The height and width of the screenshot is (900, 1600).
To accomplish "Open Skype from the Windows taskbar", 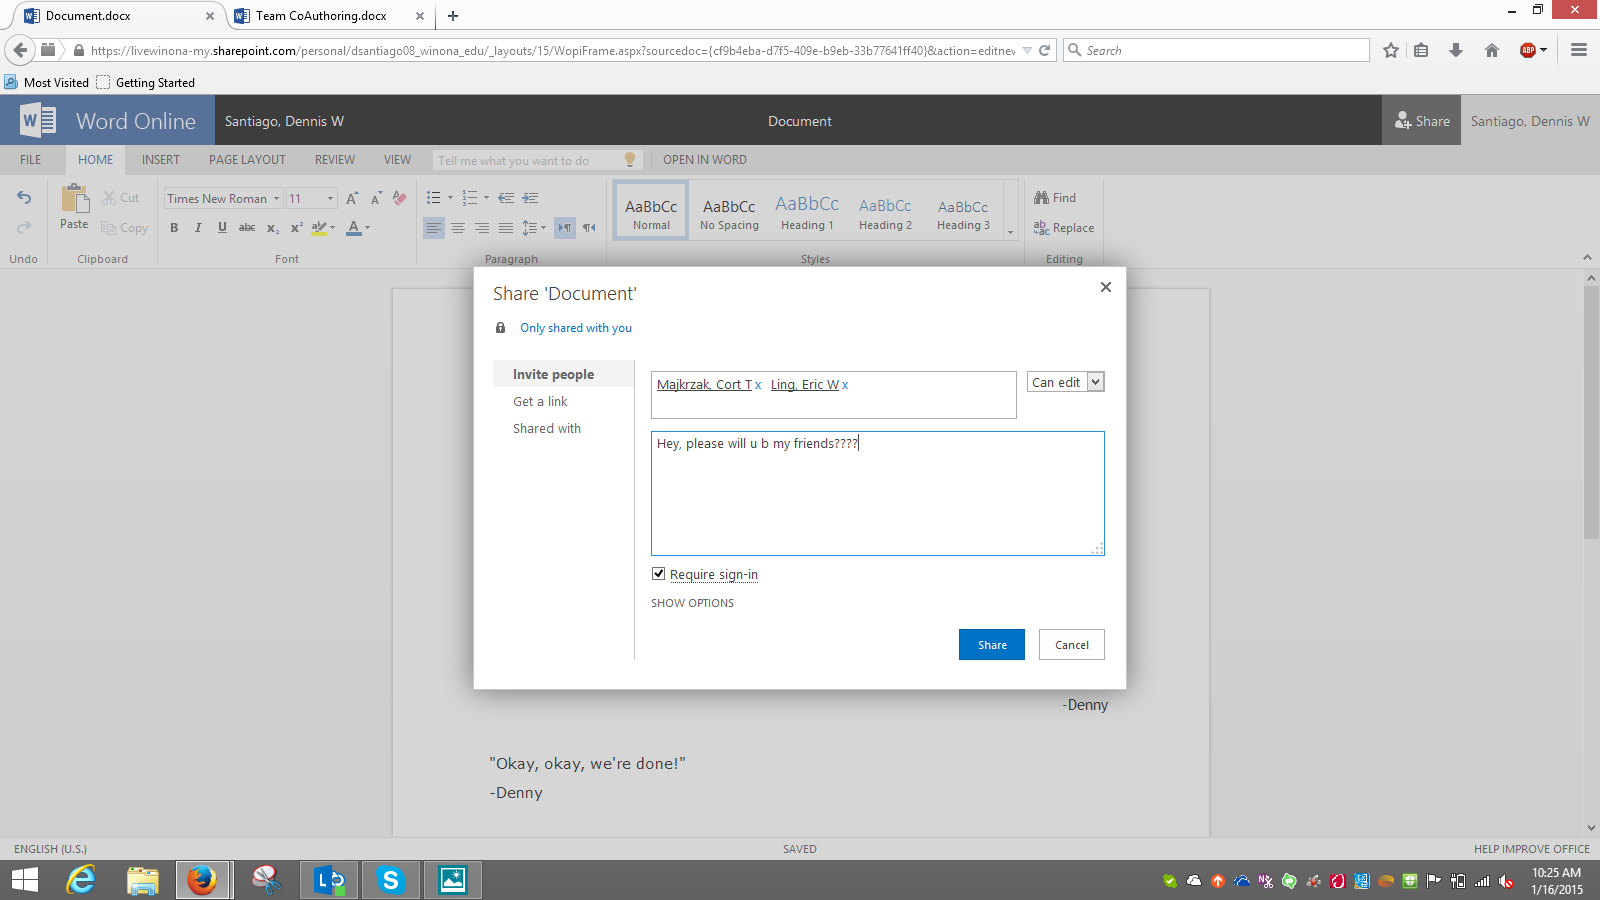I will click(x=390, y=880).
